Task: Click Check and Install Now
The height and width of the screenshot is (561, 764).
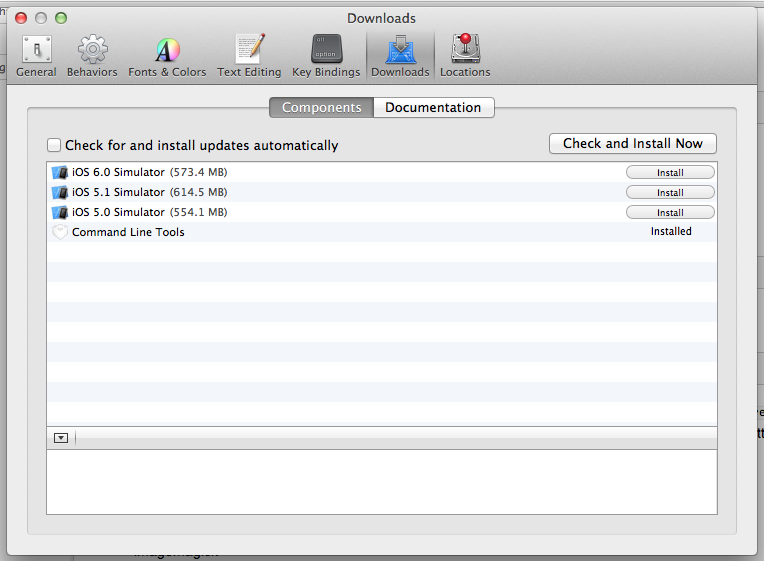Action: [x=632, y=143]
